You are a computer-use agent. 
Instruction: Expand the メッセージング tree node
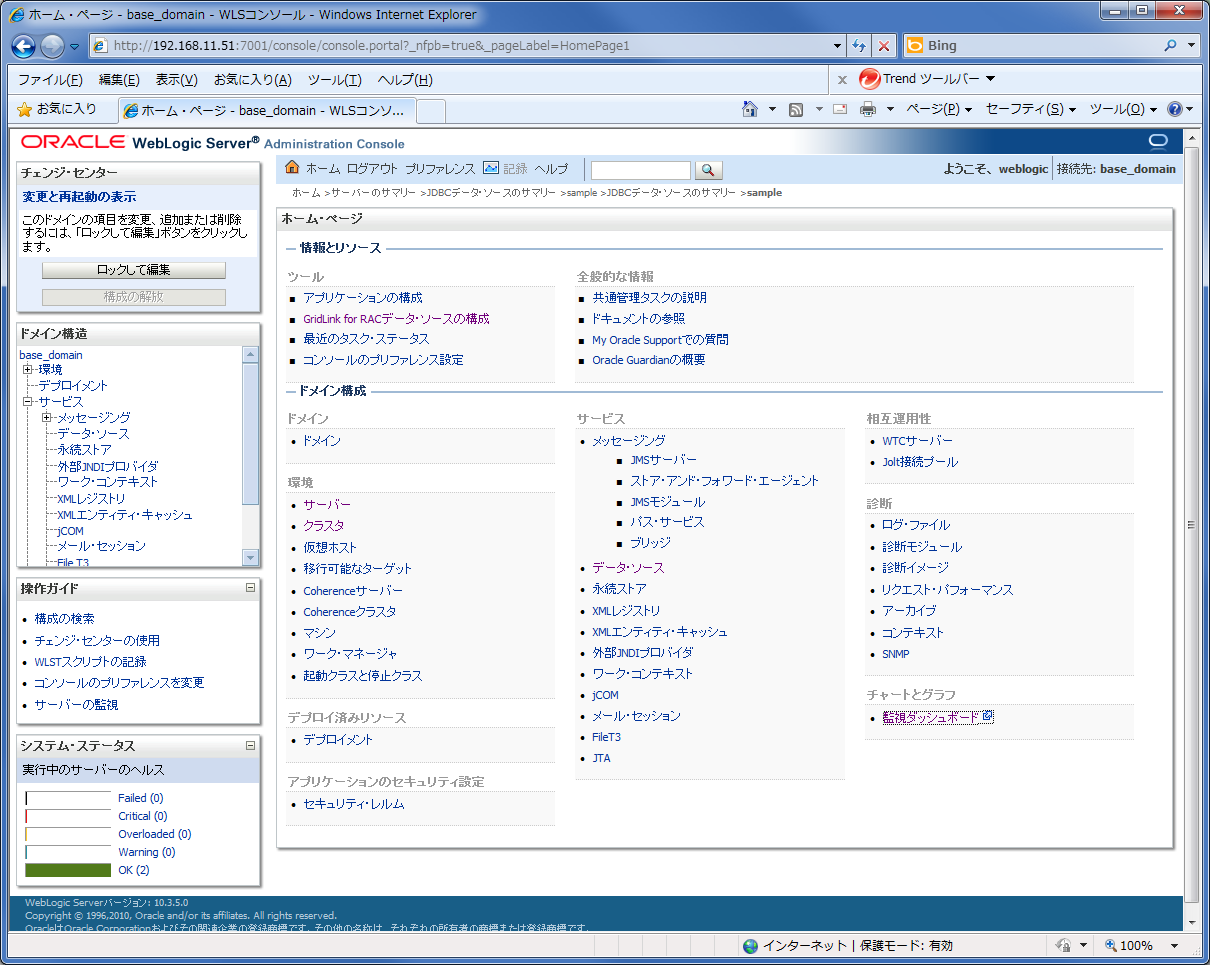point(47,418)
